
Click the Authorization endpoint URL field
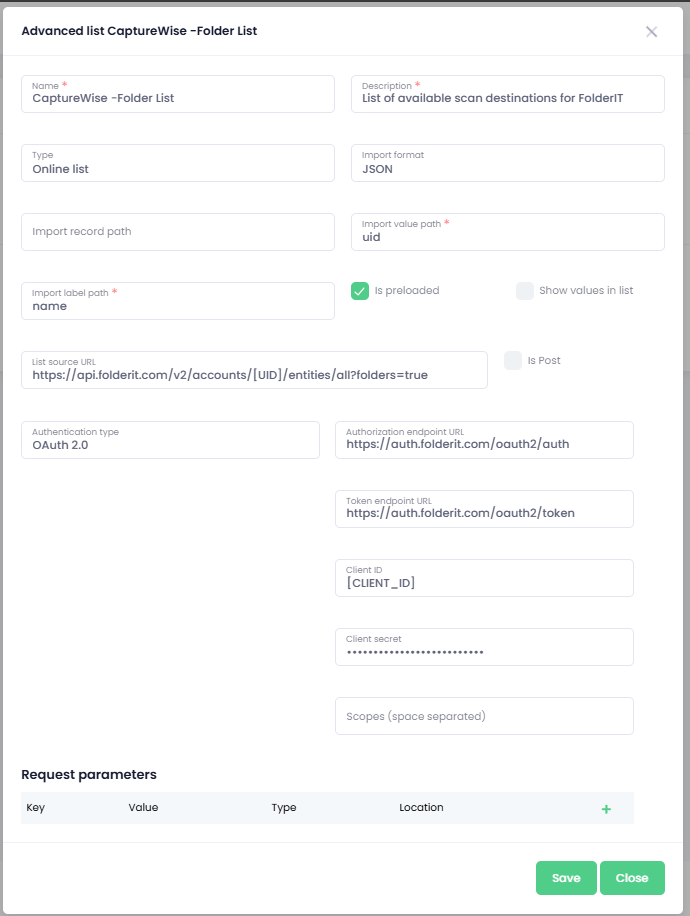click(484, 440)
